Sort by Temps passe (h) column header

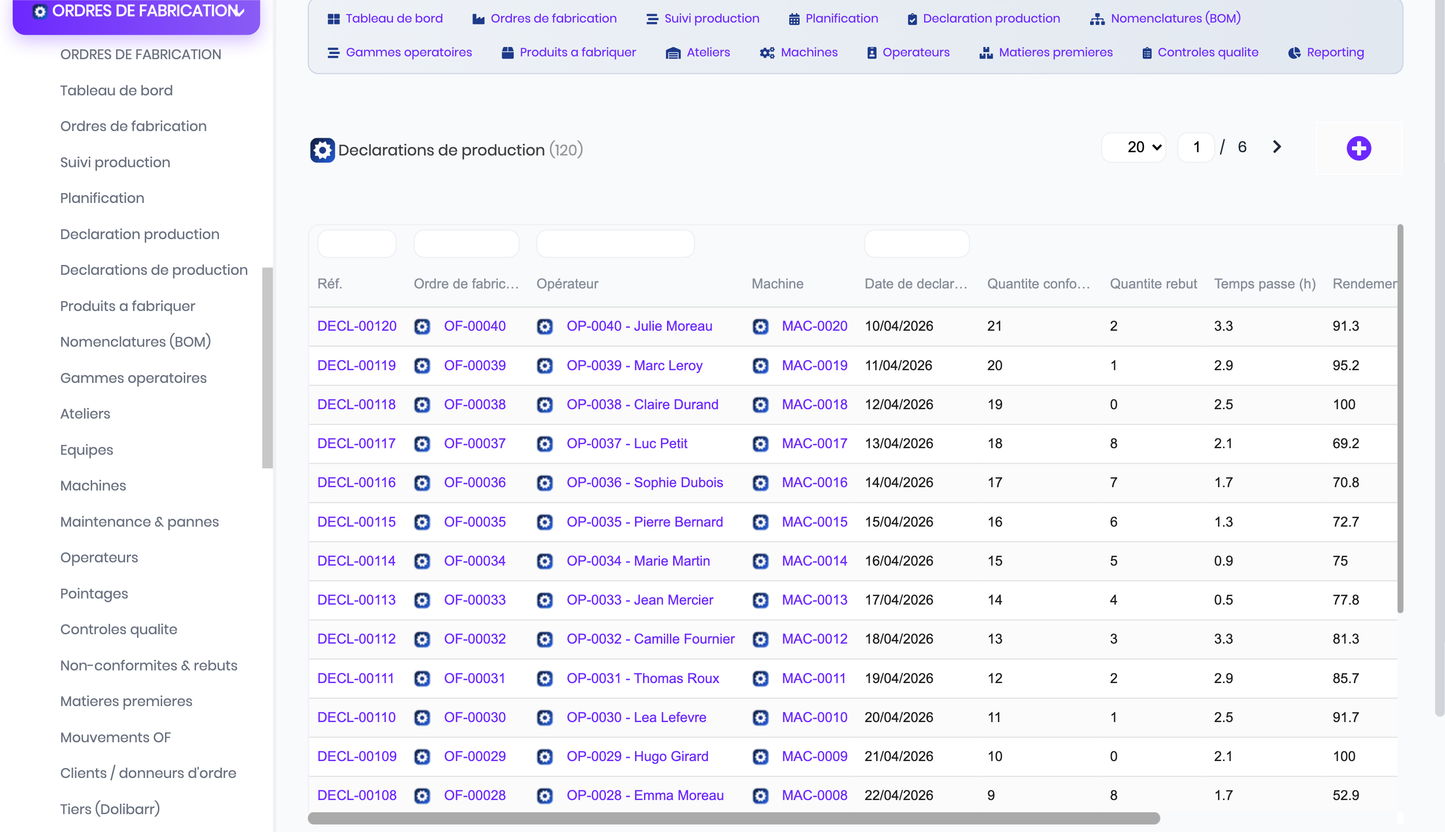click(x=1265, y=284)
